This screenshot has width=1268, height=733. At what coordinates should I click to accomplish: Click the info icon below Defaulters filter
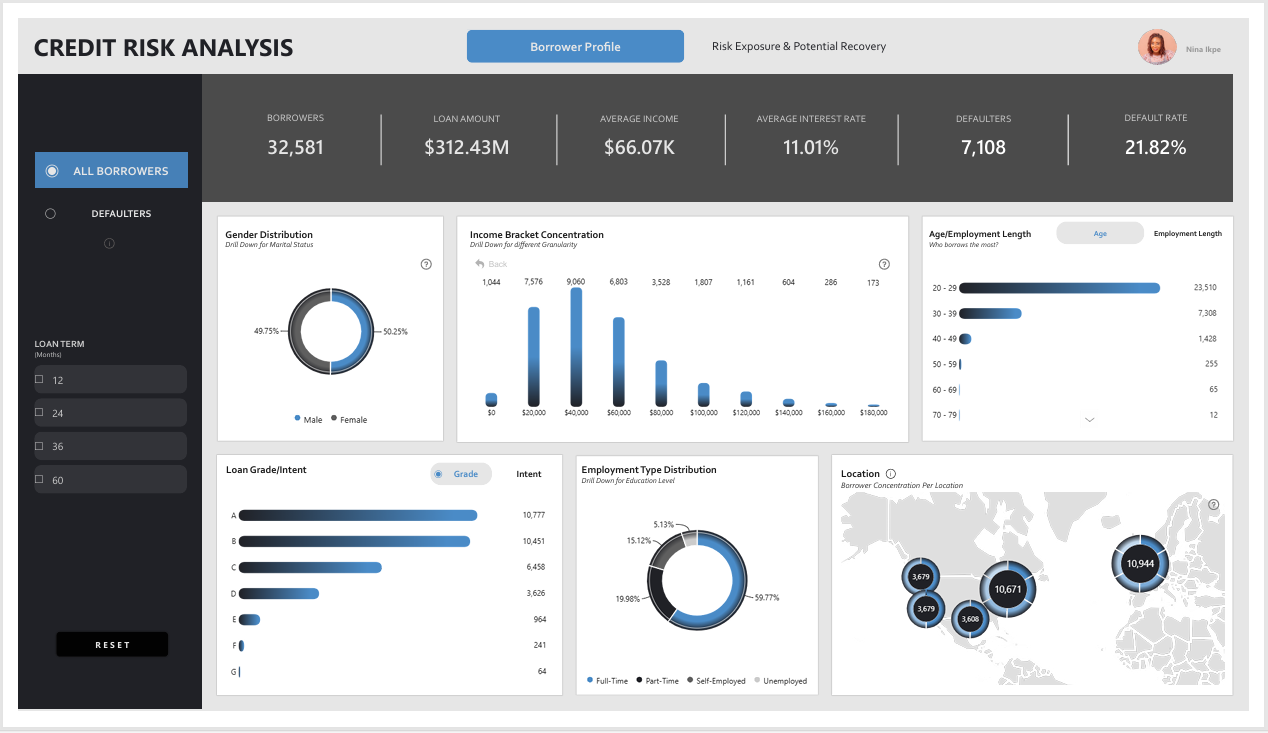pos(109,243)
